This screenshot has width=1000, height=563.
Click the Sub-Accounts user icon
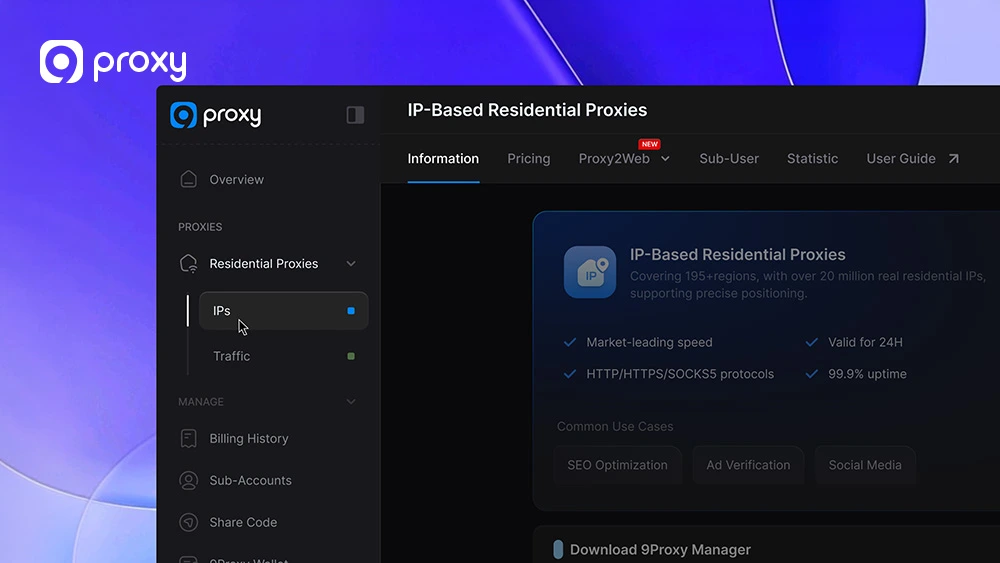(x=188, y=480)
